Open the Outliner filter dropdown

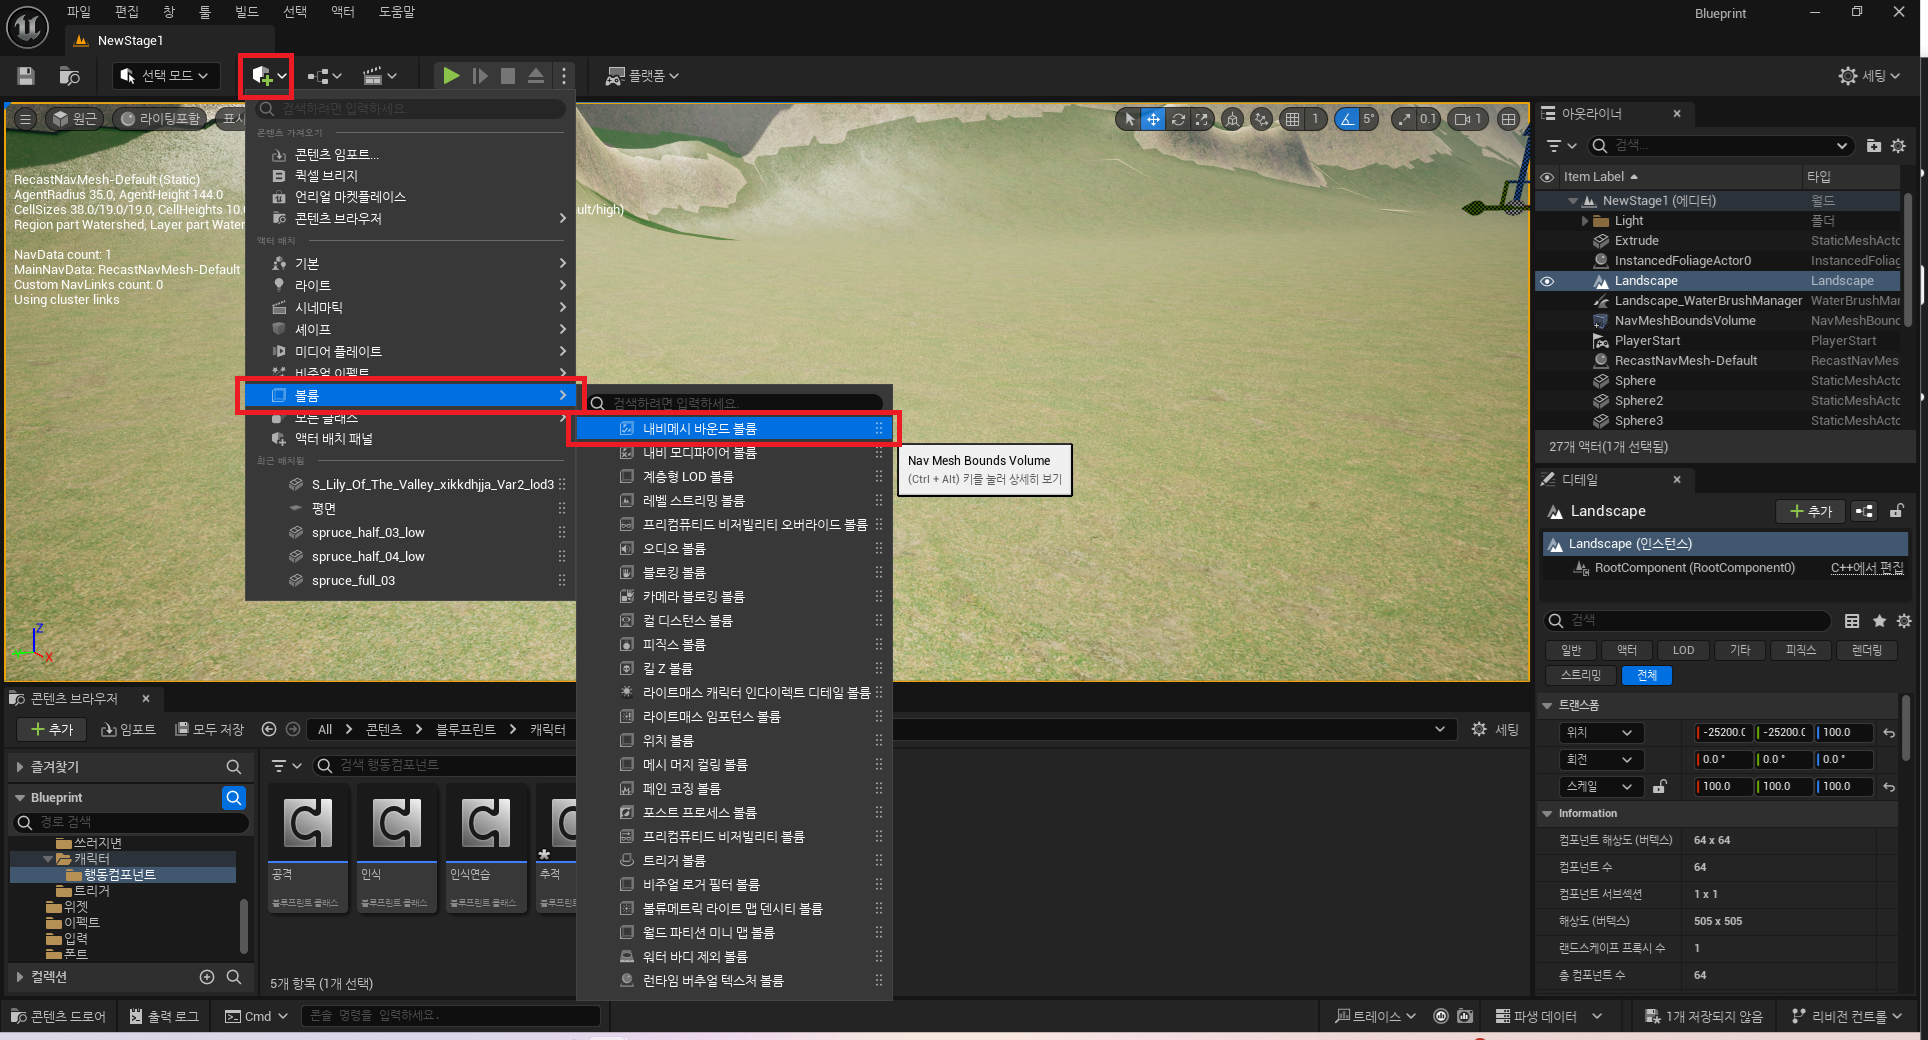[1561, 146]
